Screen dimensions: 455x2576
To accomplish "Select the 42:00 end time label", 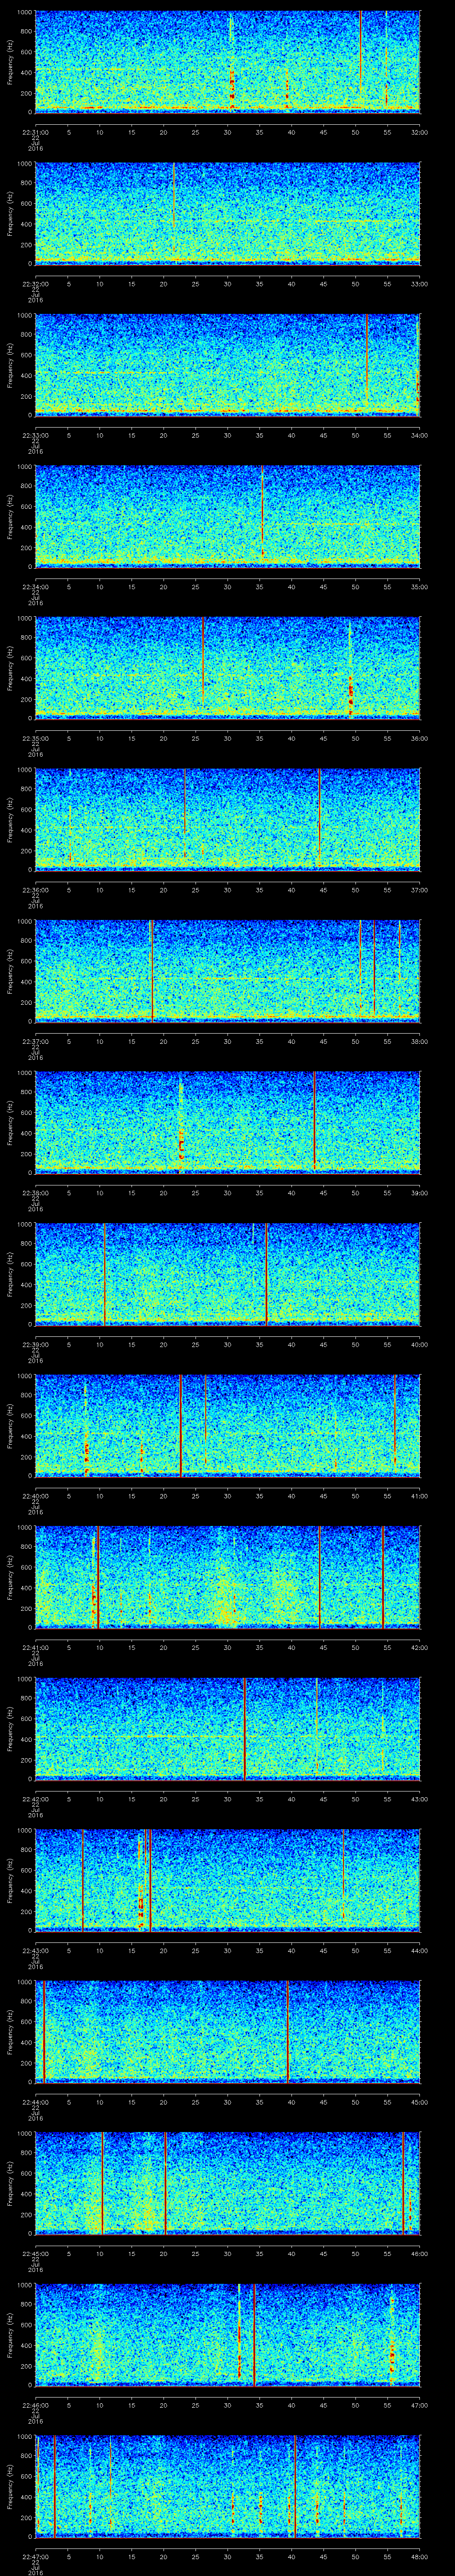I will click(x=419, y=1647).
